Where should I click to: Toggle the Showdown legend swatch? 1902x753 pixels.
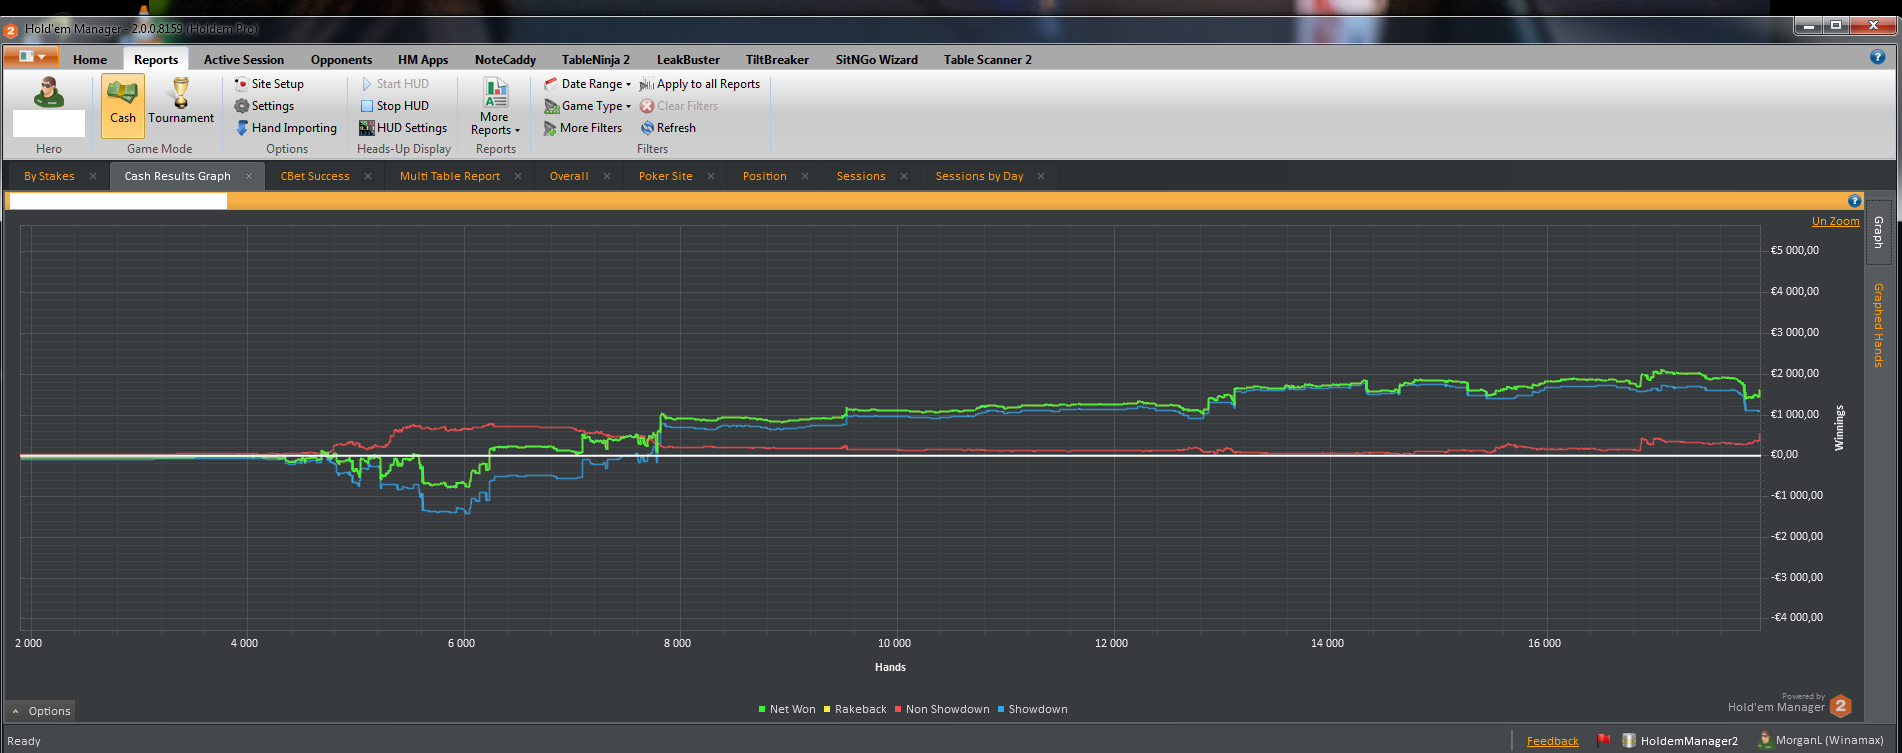pyautogui.click(x=1001, y=709)
